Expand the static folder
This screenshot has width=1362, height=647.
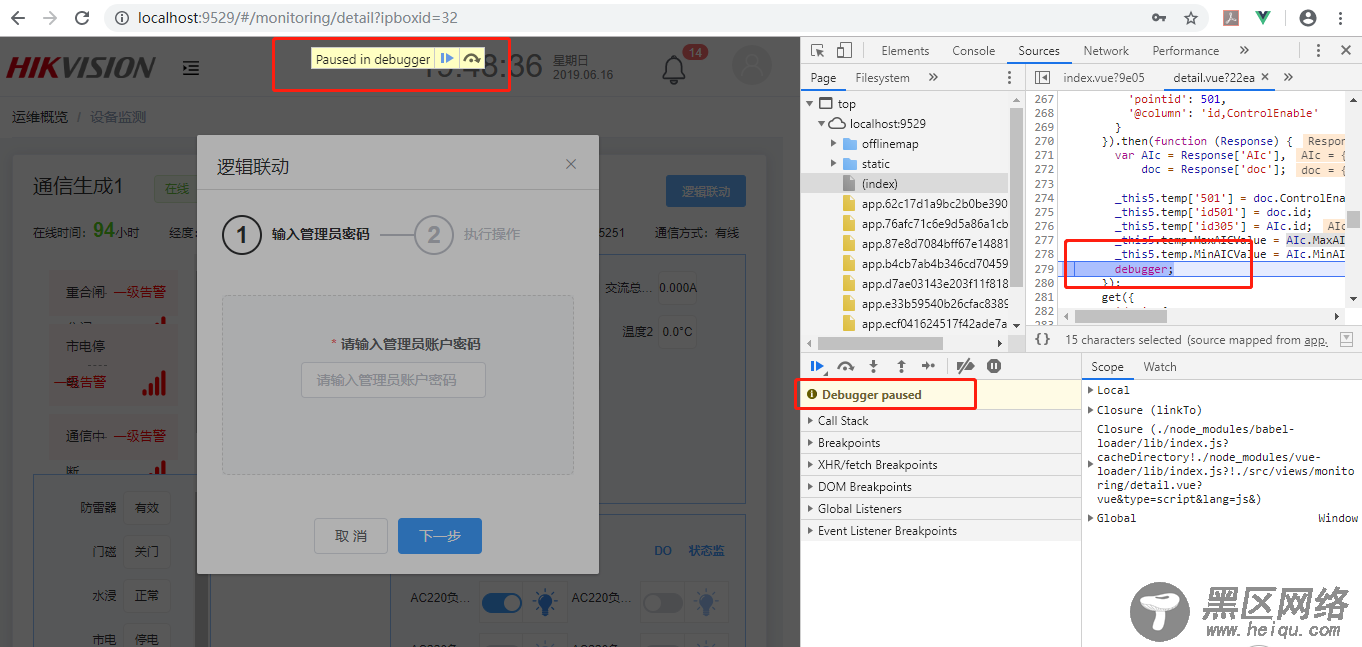pyautogui.click(x=834, y=164)
